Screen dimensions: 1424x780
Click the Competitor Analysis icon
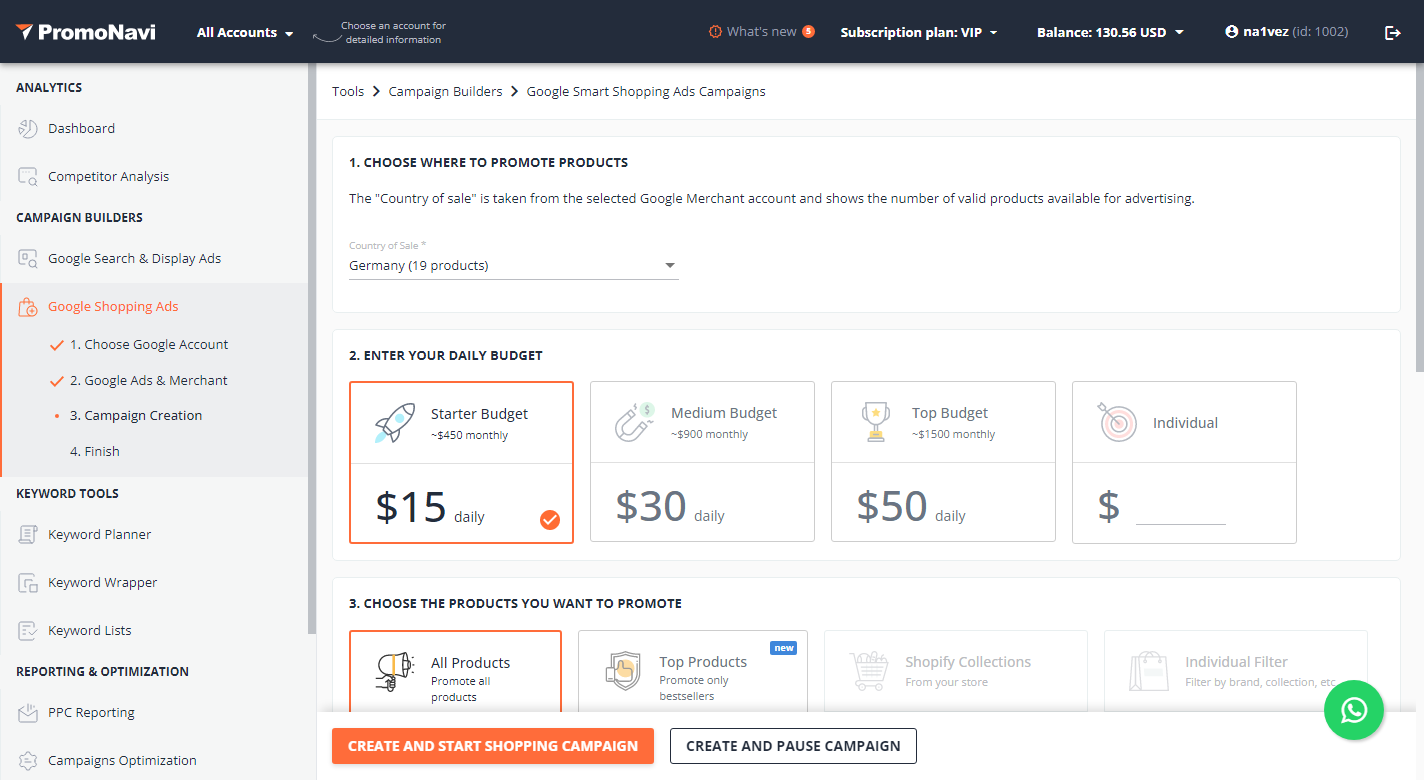point(28,176)
